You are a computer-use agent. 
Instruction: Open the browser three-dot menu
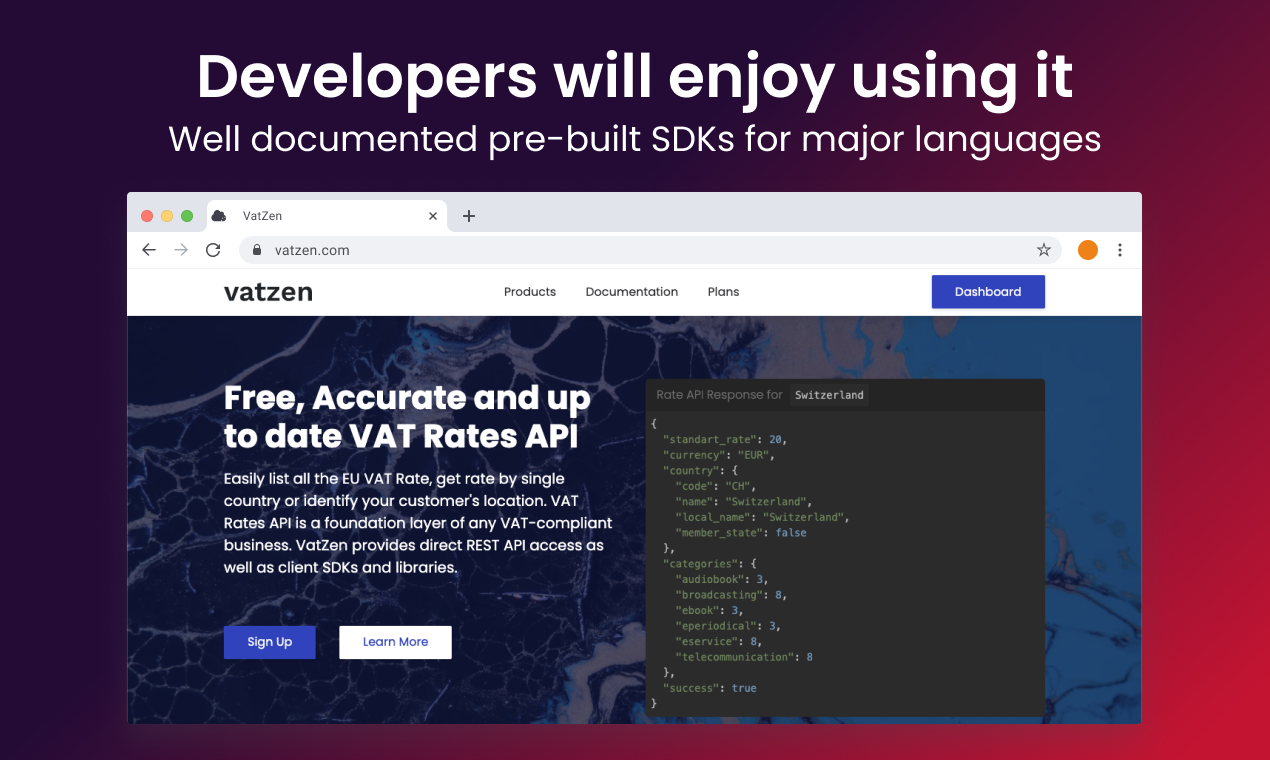point(1120,250)
